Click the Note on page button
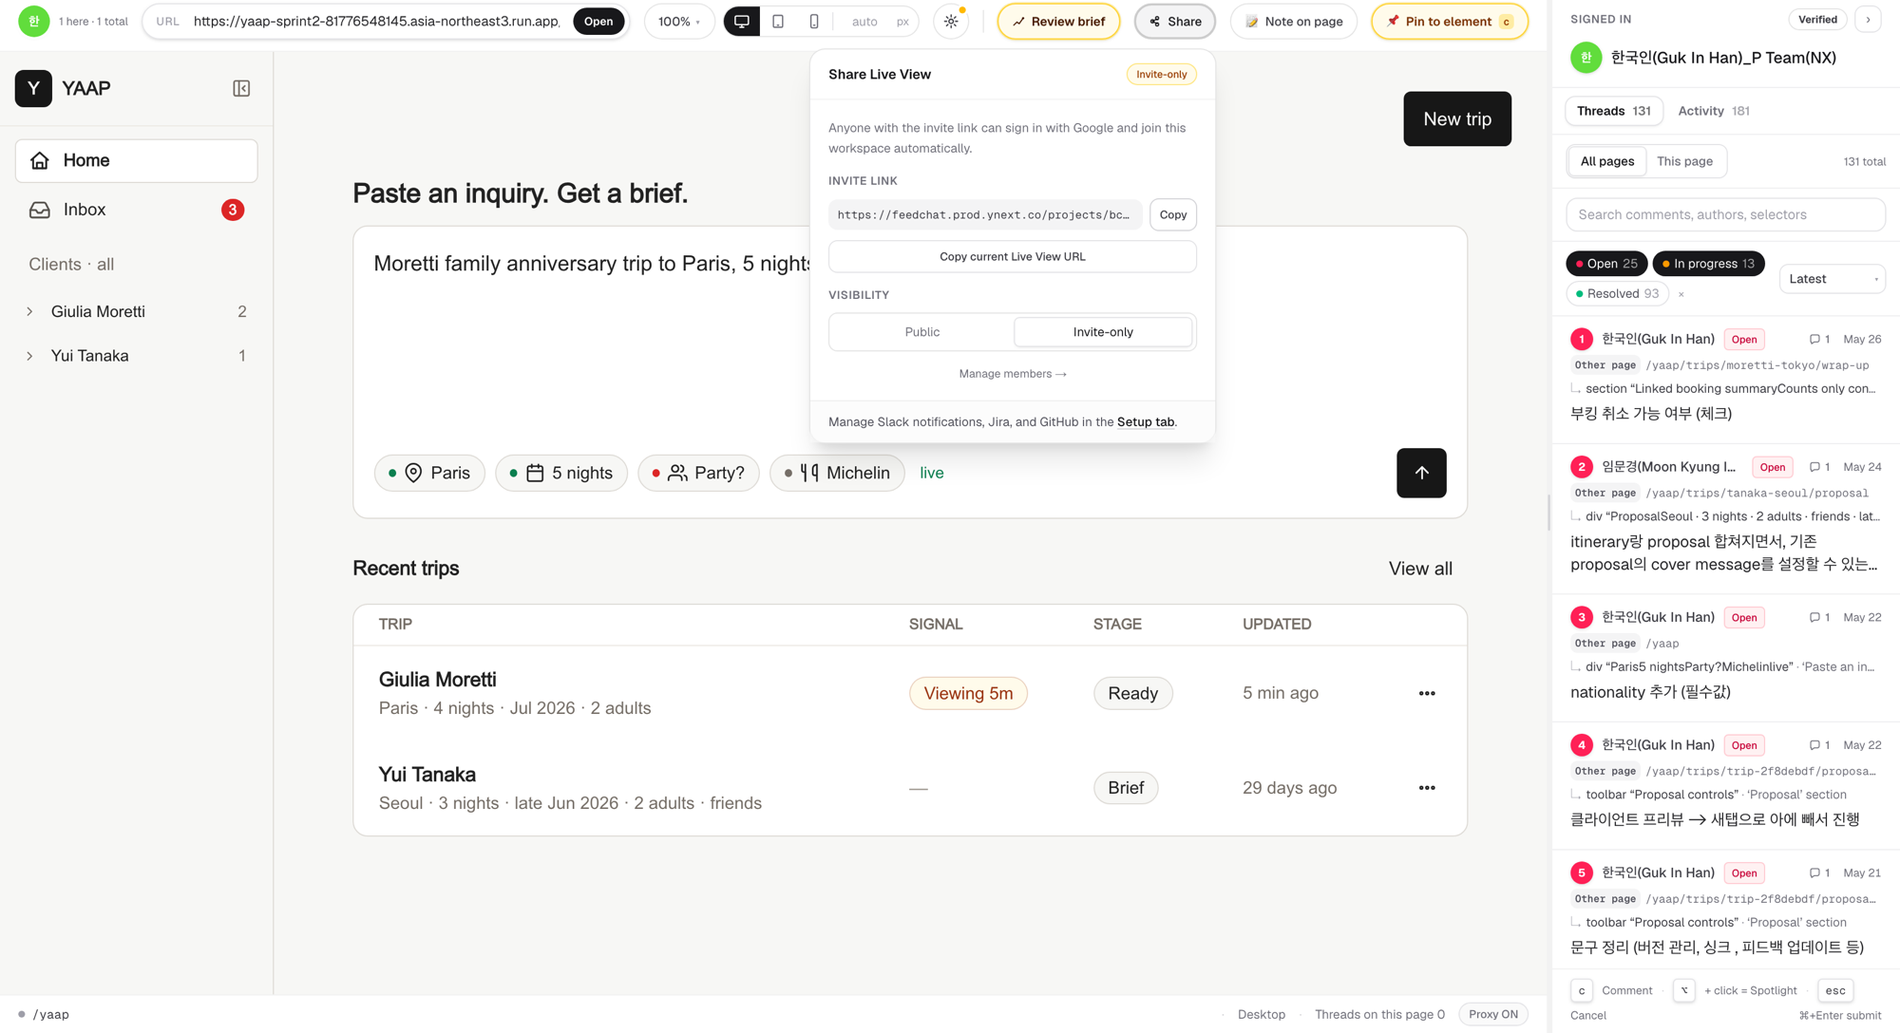 [1293, 21]
